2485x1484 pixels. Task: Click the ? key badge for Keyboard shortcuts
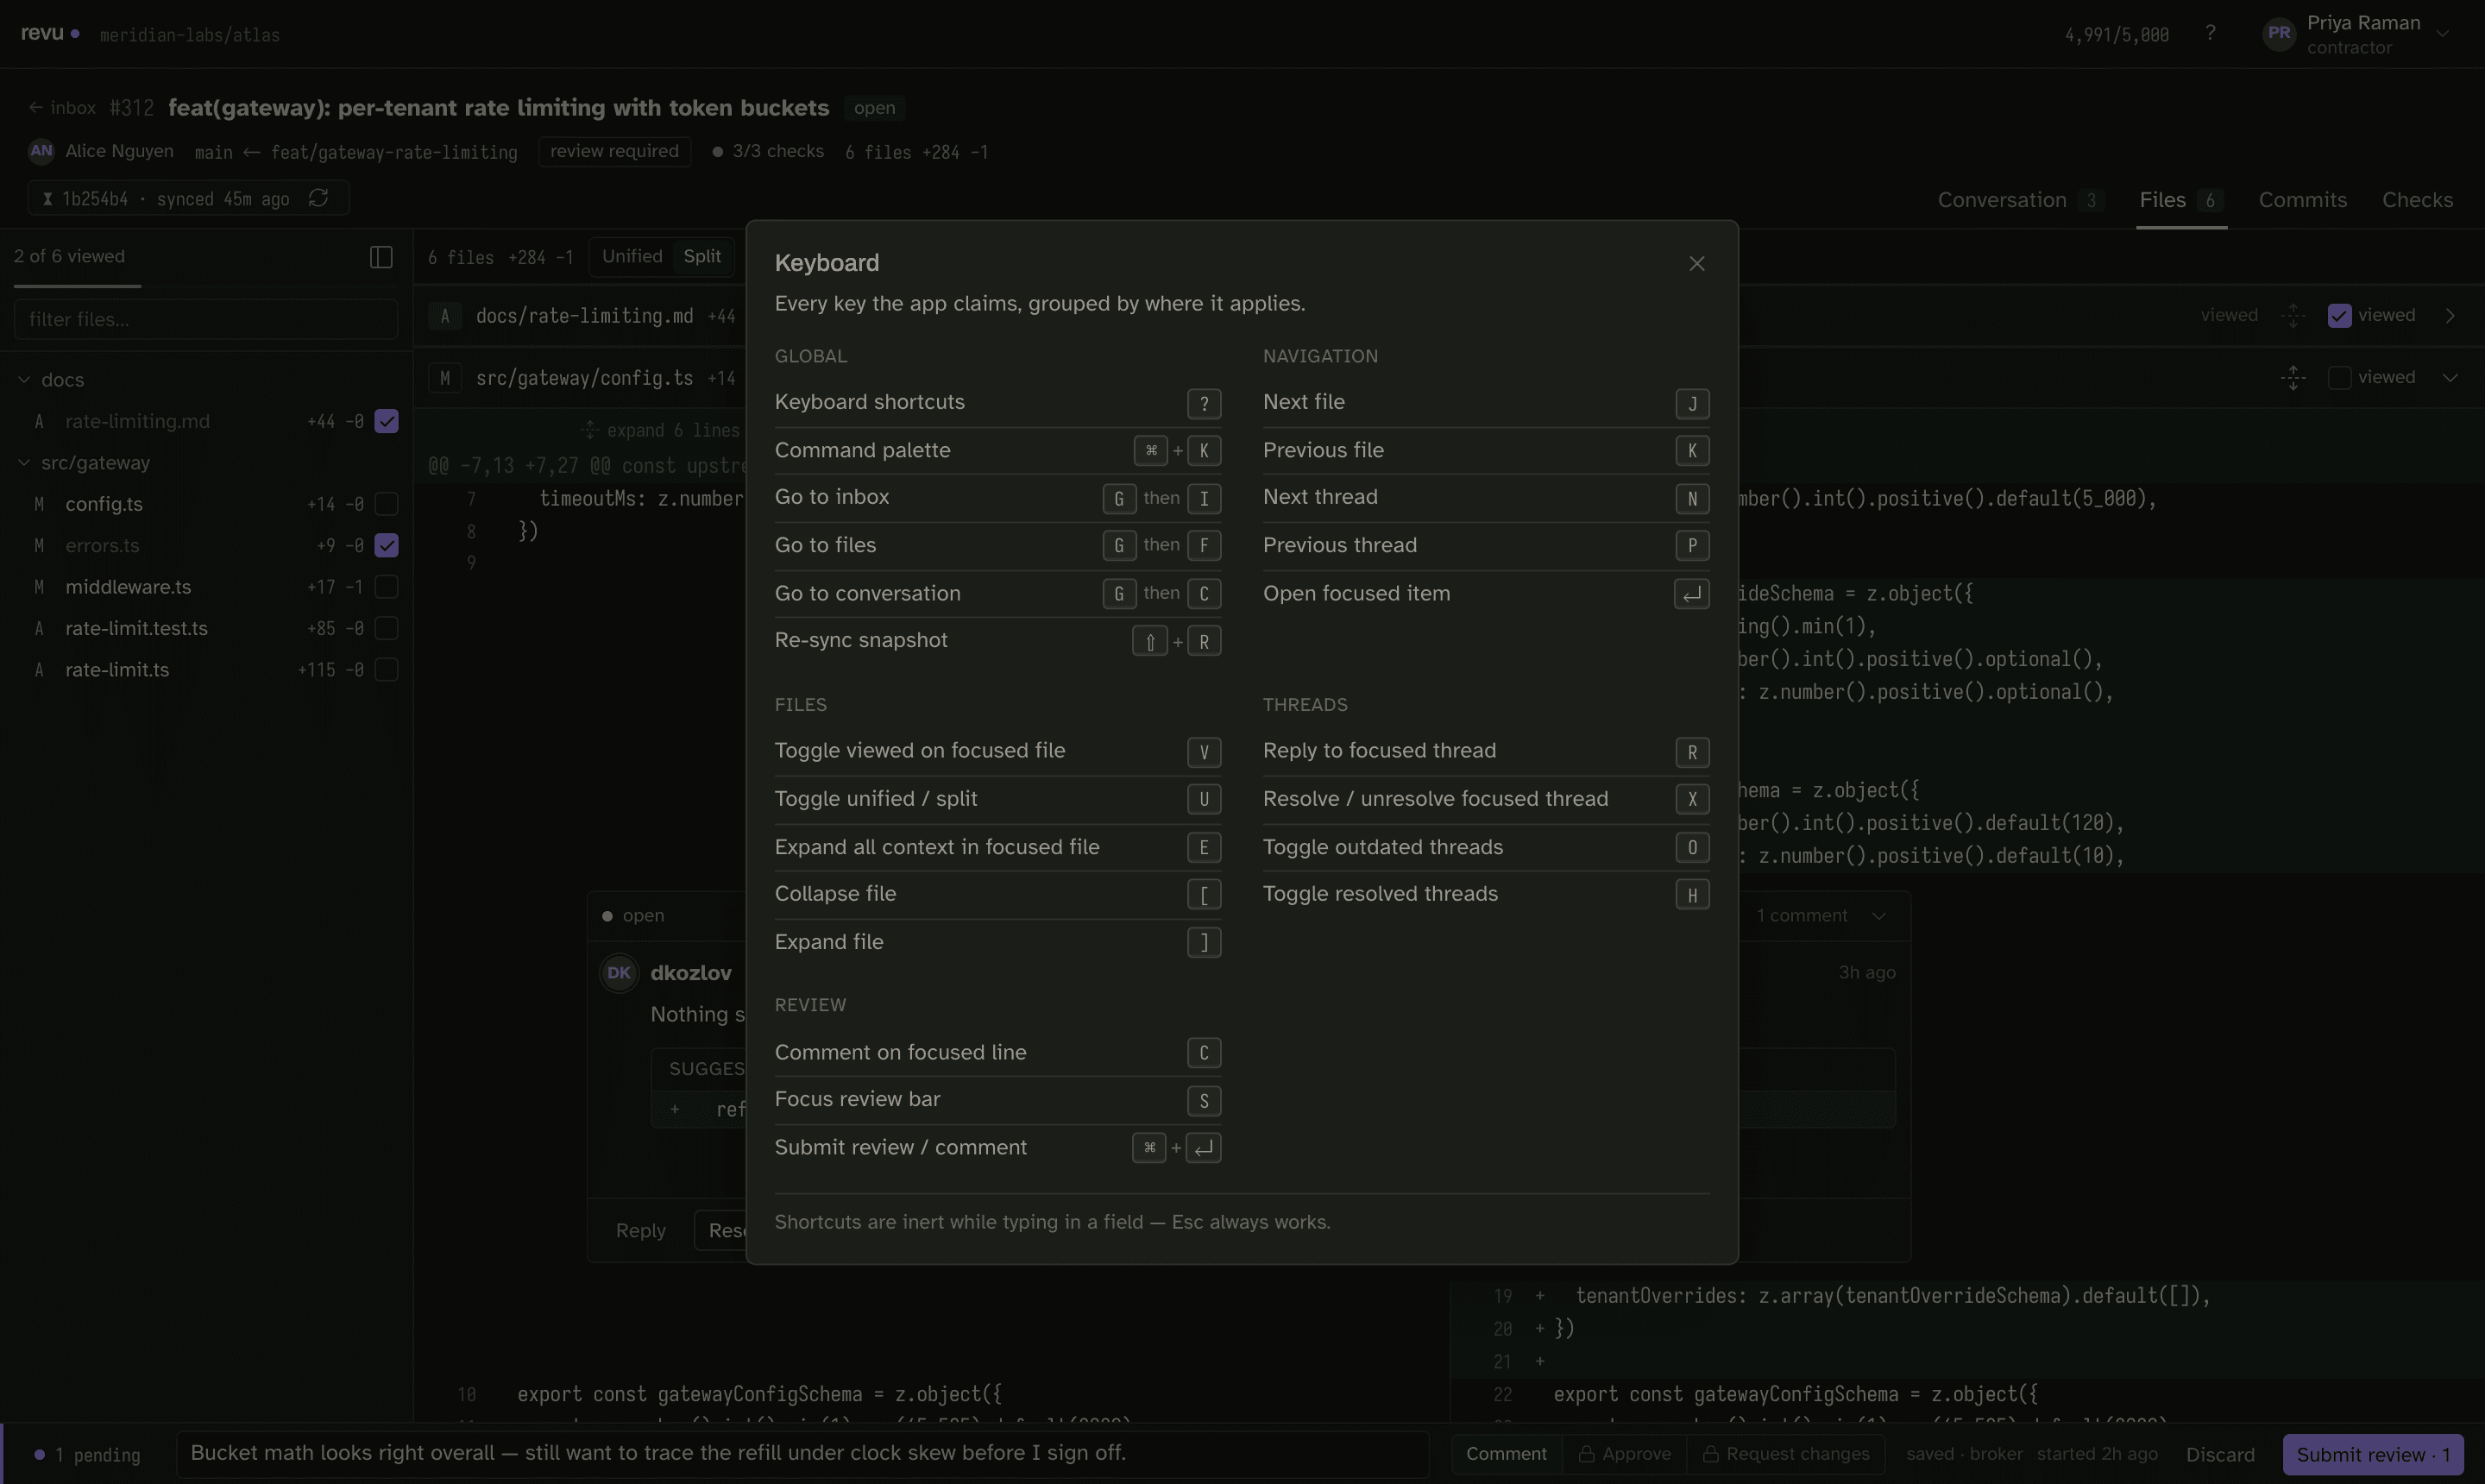(1204, 404)
